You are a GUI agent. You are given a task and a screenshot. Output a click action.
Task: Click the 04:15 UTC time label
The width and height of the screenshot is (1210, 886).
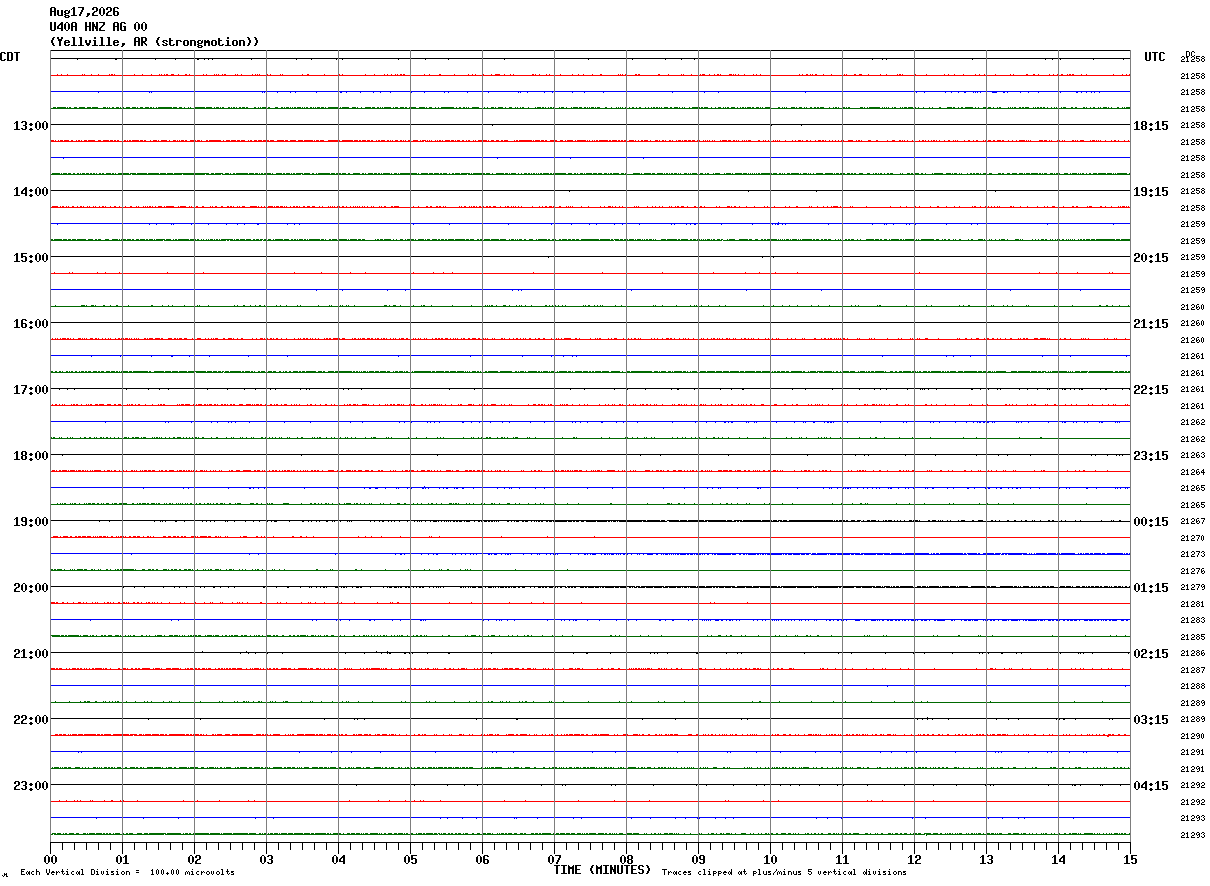[x=1150, y=786]
